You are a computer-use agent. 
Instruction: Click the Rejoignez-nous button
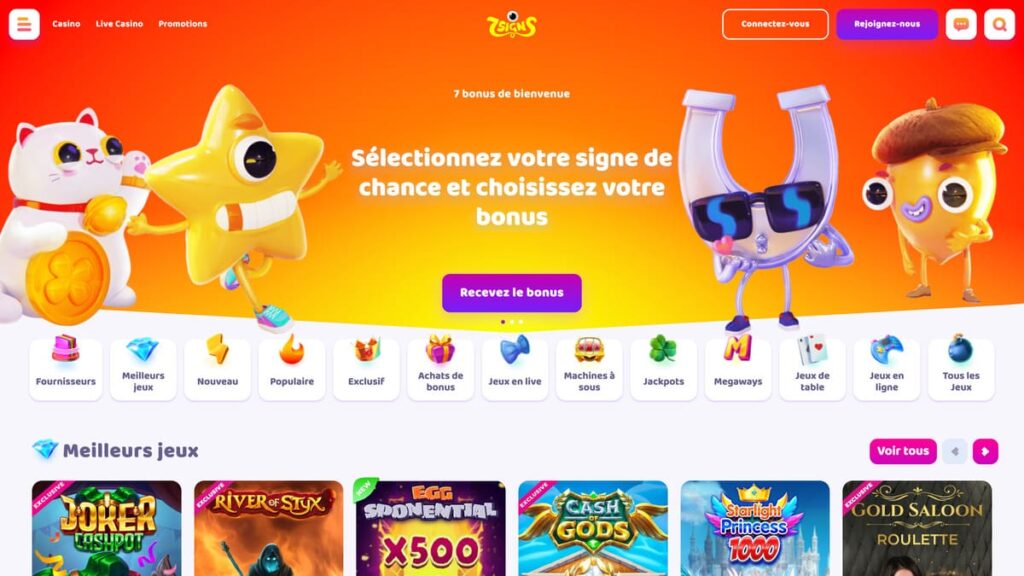(887, 24)
